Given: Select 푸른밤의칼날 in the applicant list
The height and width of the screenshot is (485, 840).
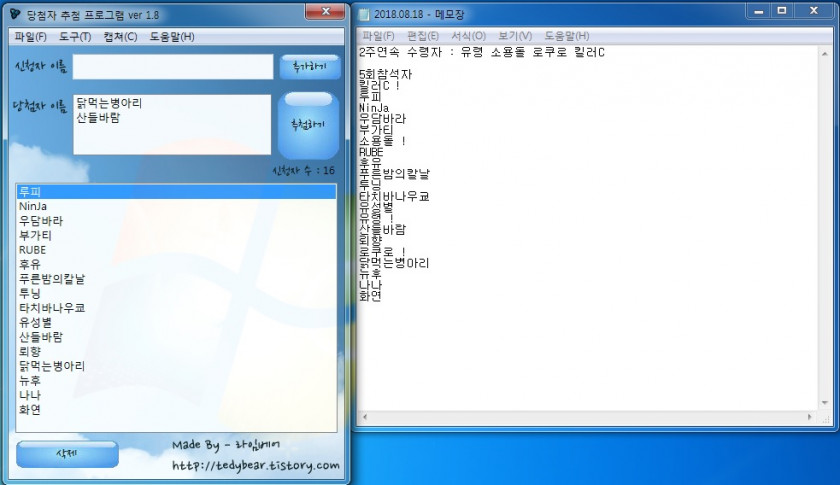Looking at the screenshot, I should tap(52, 279).
